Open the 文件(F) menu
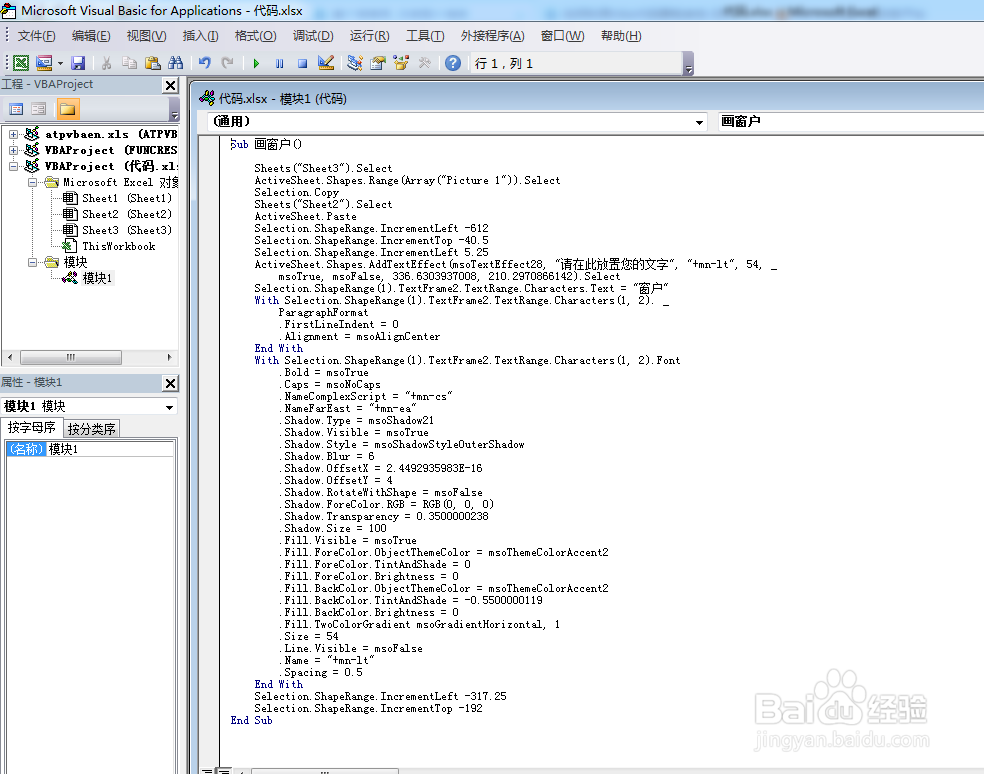 click(x=36, y=36)
